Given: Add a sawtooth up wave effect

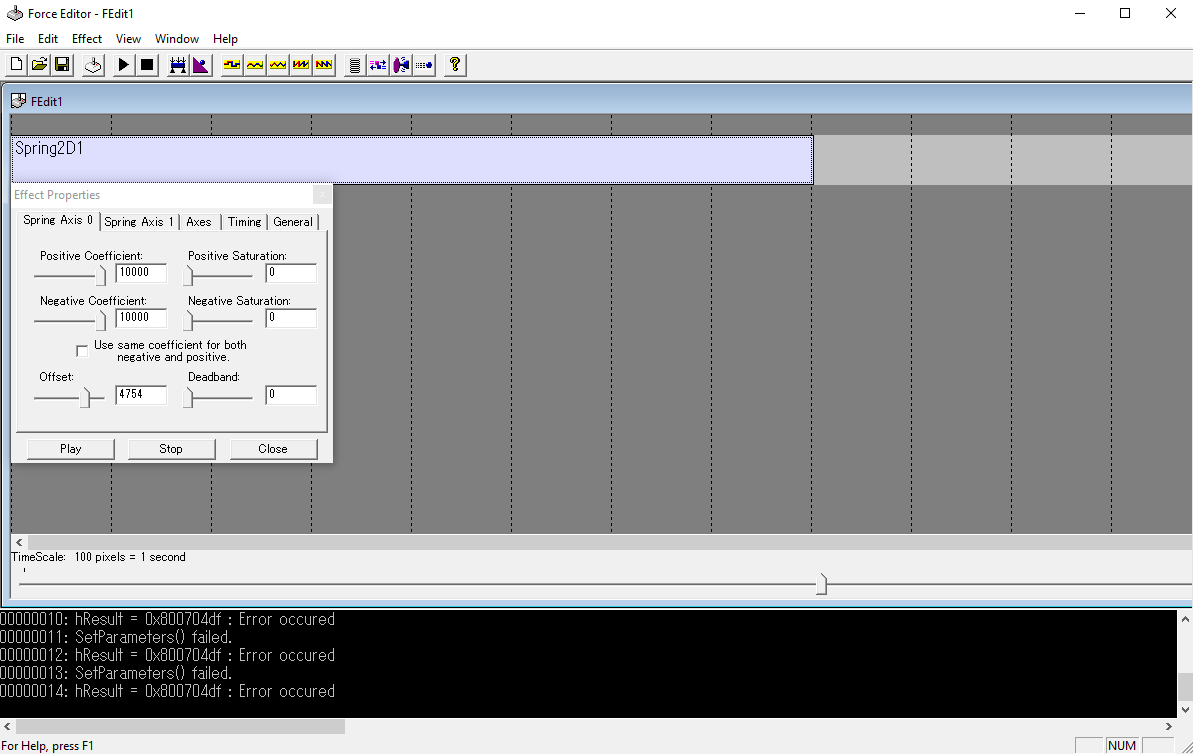Looking at the screenshot, I should point(301,65).
